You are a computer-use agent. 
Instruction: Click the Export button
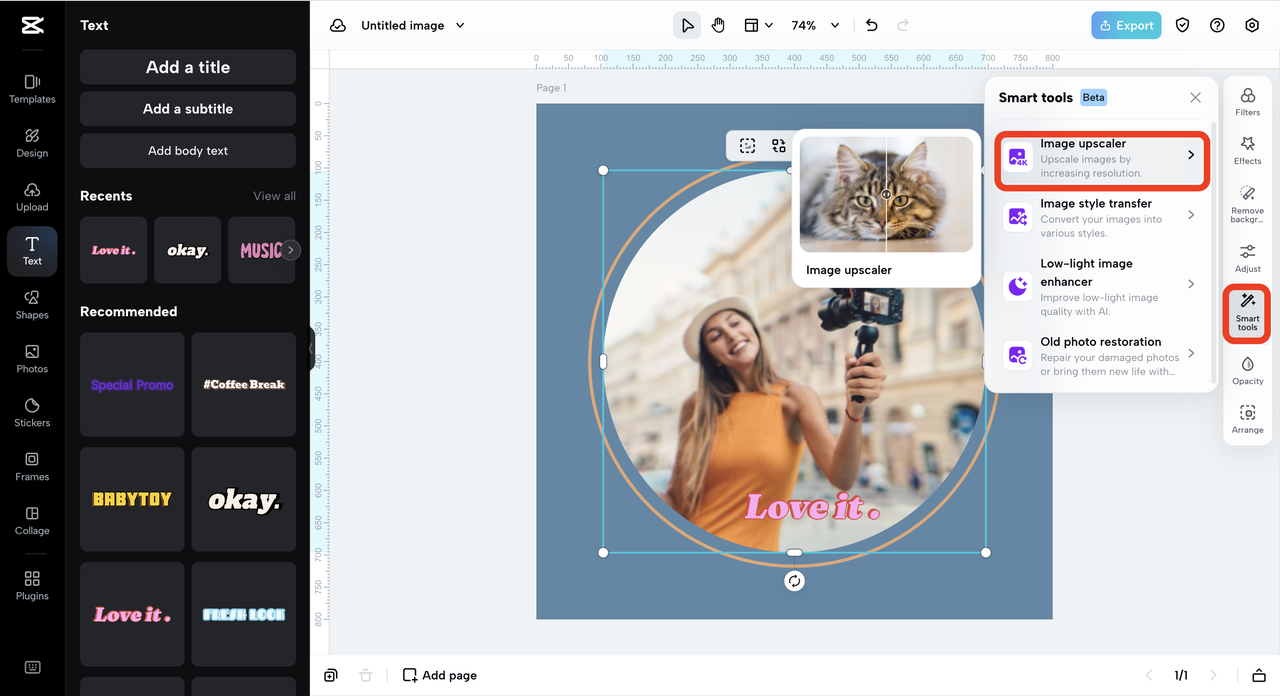pyautogui.click(x=1126, y=25)
